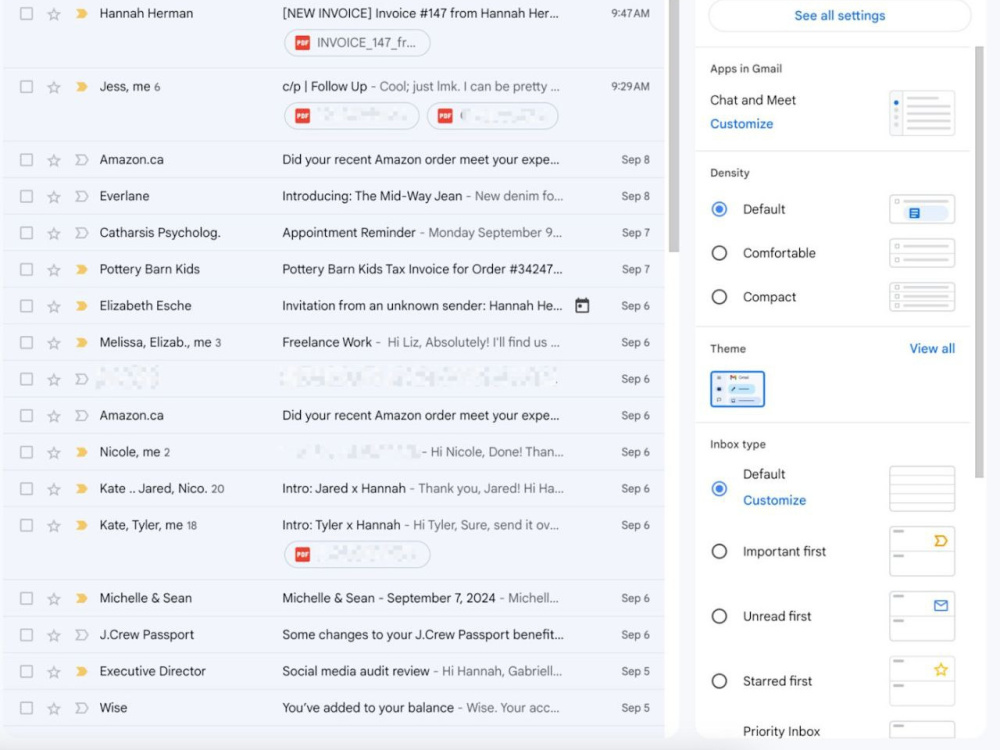The height and width of the screenshot is (750, 1000).
Task: Click the Important first preview image
Action: [922, 551]
